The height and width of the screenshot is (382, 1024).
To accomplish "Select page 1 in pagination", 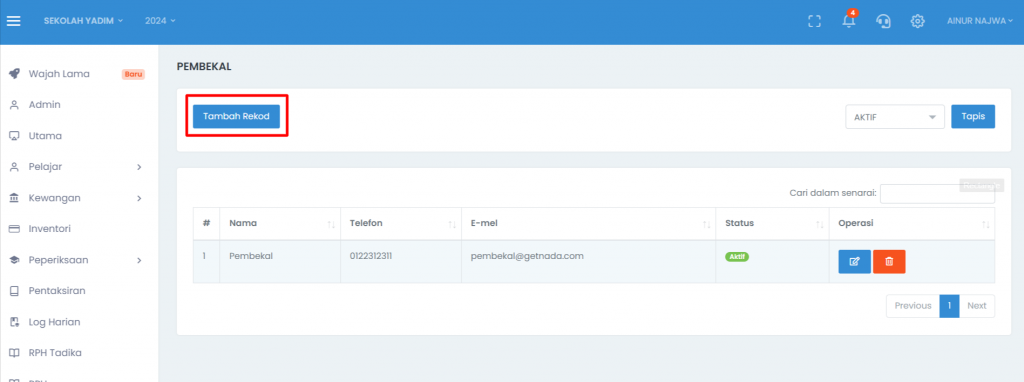I will [949, 306].
